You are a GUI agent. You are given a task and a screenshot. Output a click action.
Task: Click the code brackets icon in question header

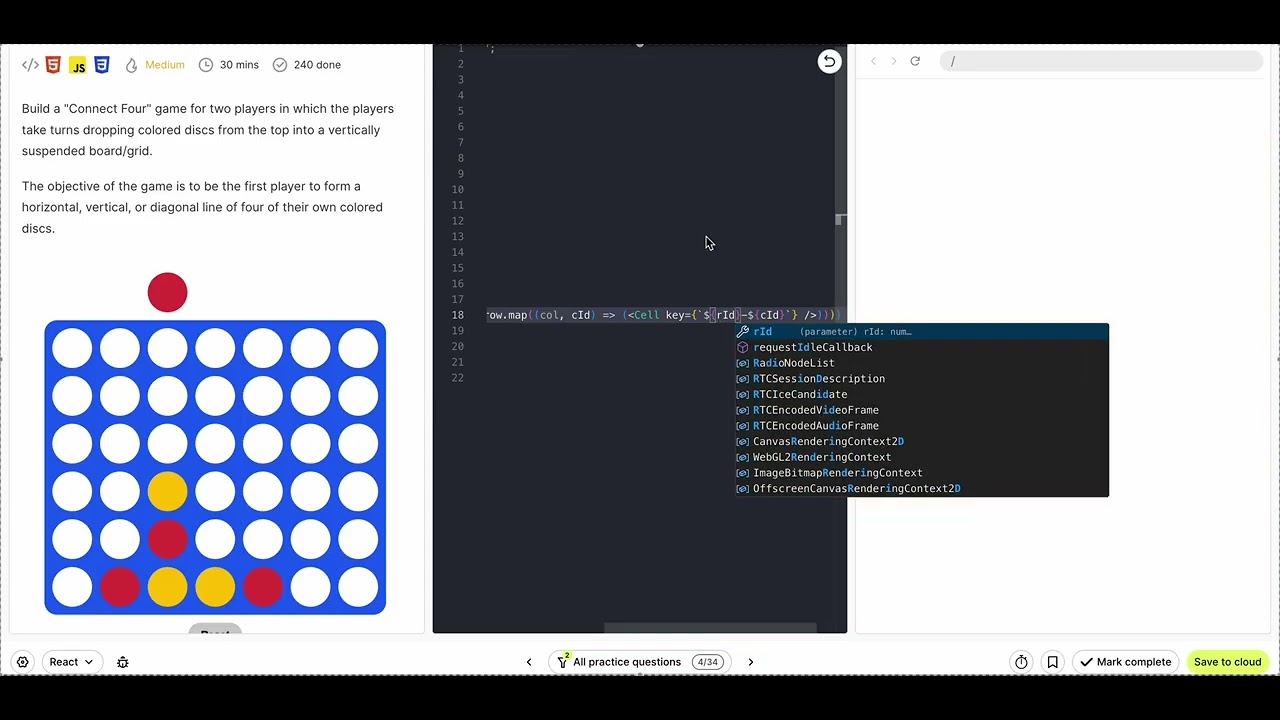click(31, 65)
